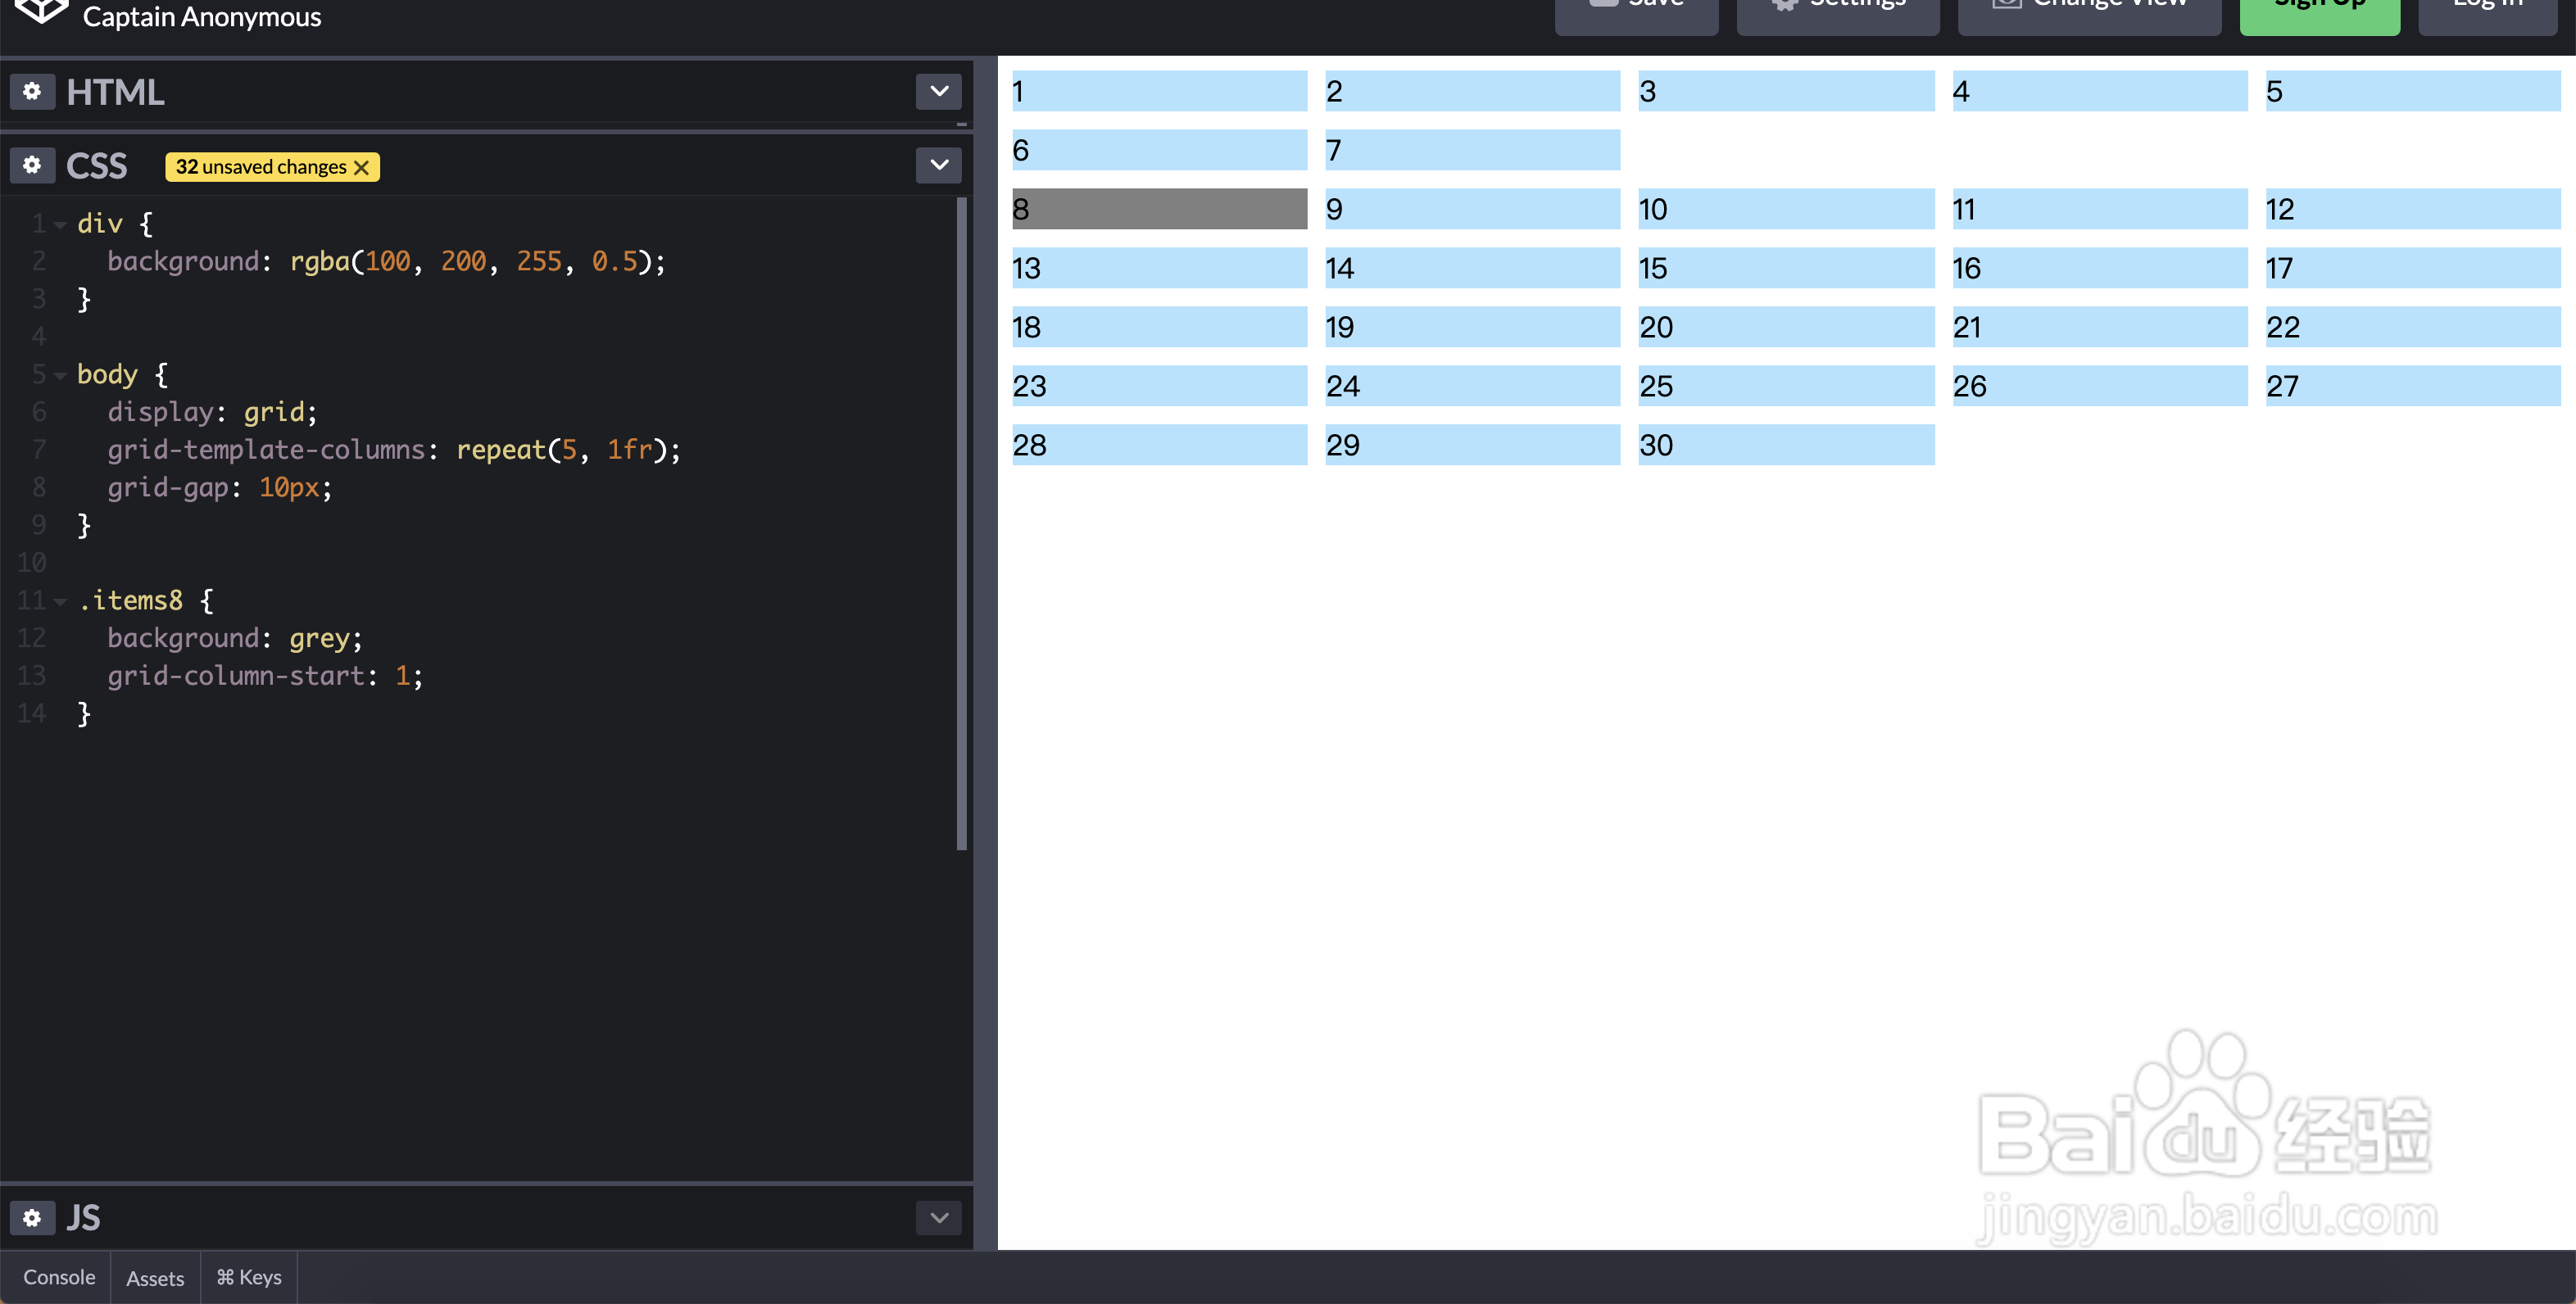Show the Keys shortcuts tab
This screenshot has height=1304, width=2576.
pyautogui.click(x=249, y=1277)
